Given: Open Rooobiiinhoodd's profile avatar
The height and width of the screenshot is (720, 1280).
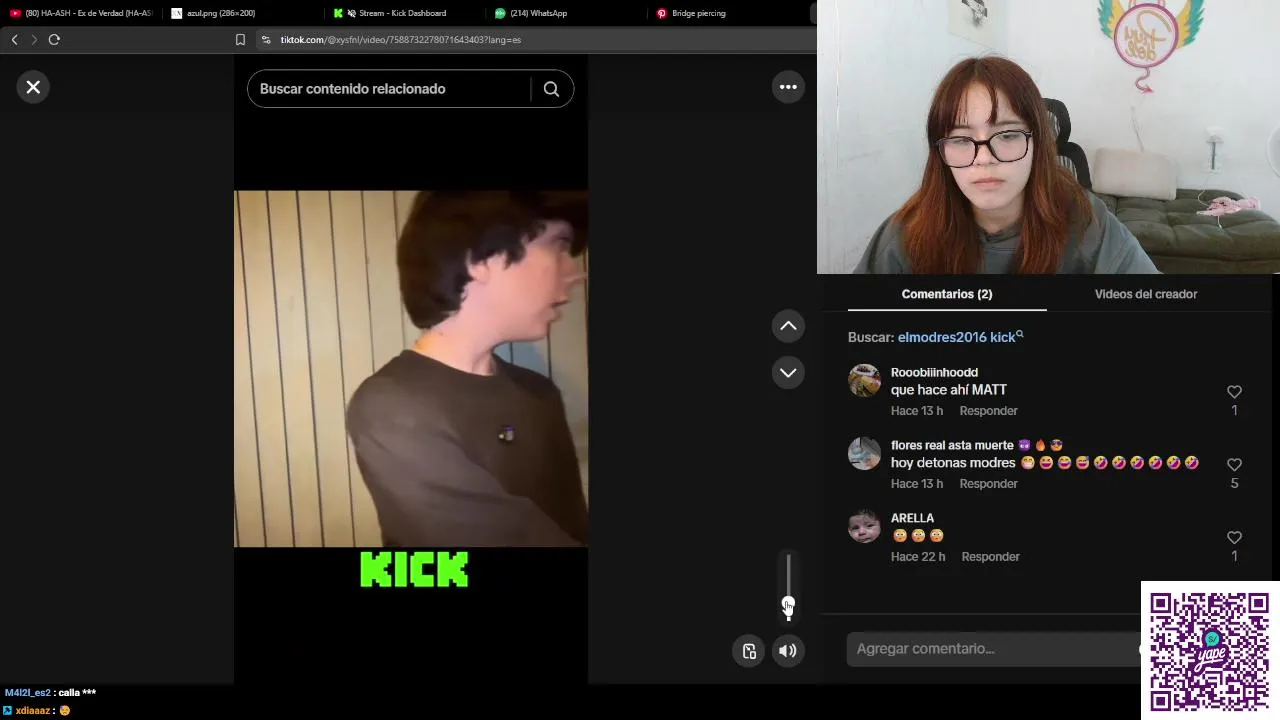Looking at the screenshot, I should [864, 381].
